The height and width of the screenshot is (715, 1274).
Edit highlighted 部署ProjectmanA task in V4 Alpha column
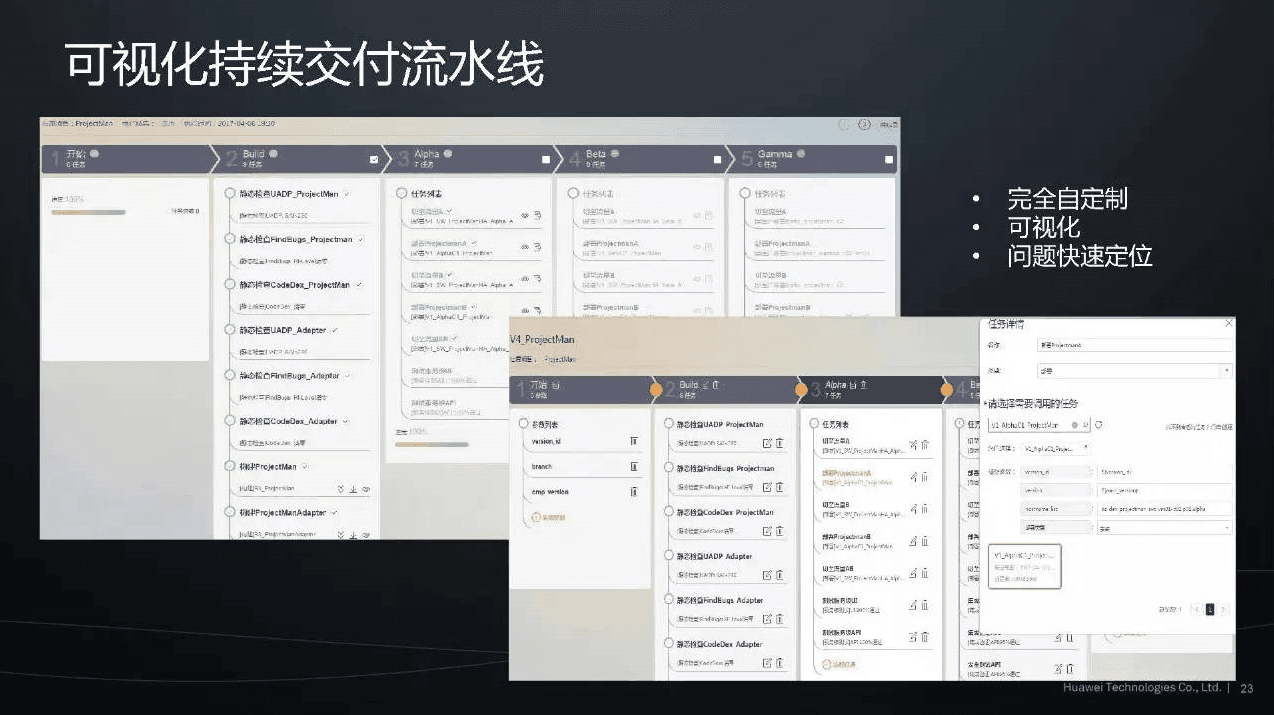[x=913, y=477]
